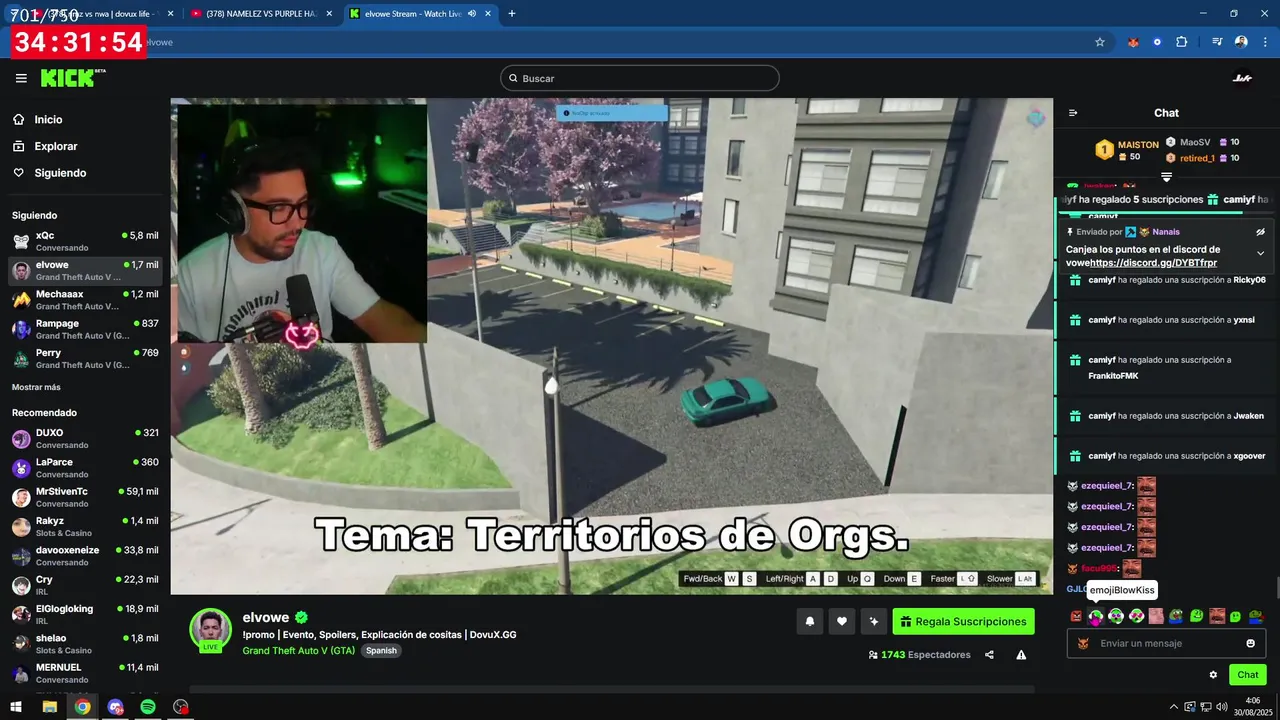This screenshot has height=720, width=1280.
Task: Open Rampage channel in sidebar
Action: coord(85,329)
